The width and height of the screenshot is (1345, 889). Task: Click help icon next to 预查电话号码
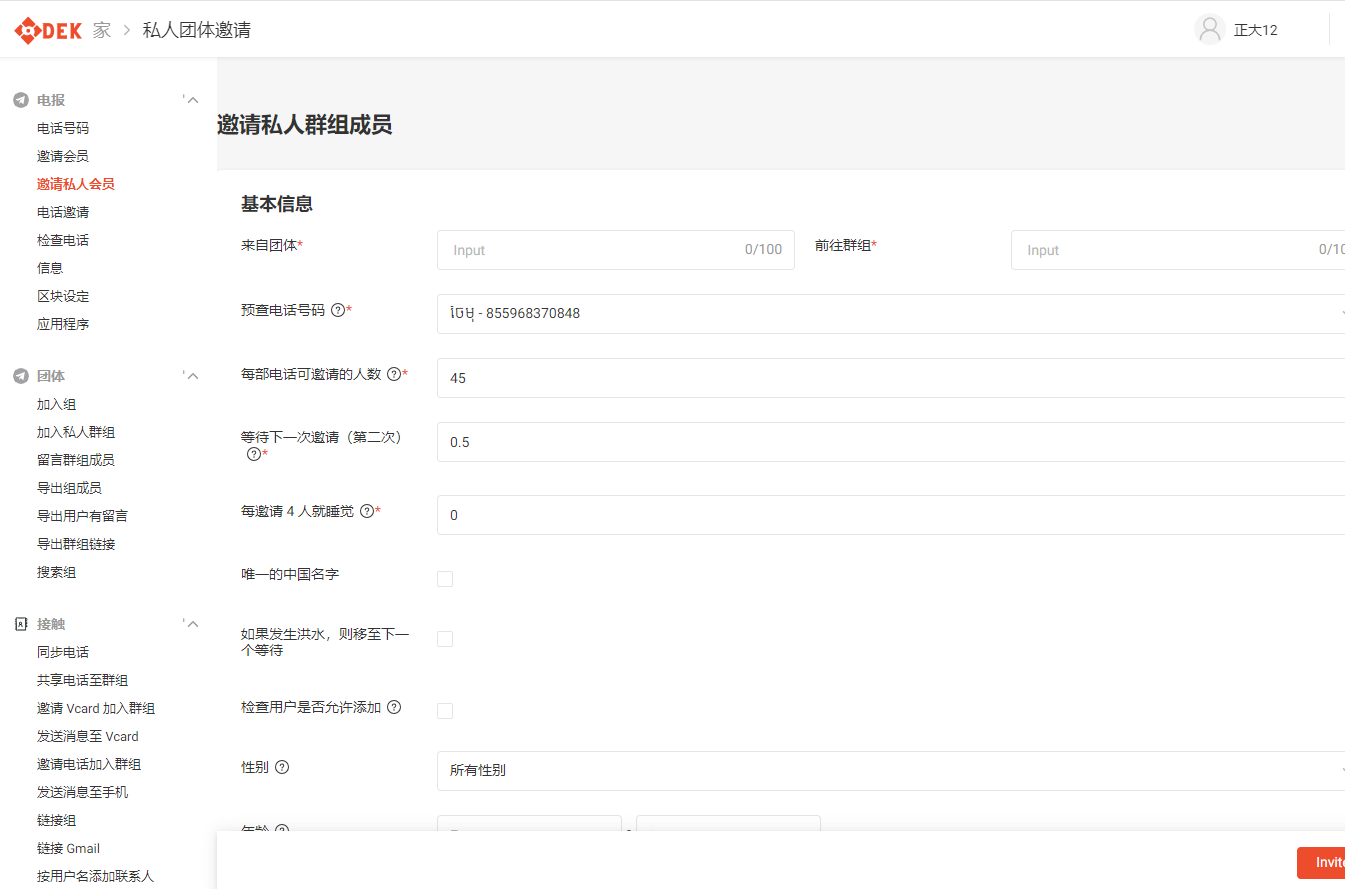(x=338, y=310)
